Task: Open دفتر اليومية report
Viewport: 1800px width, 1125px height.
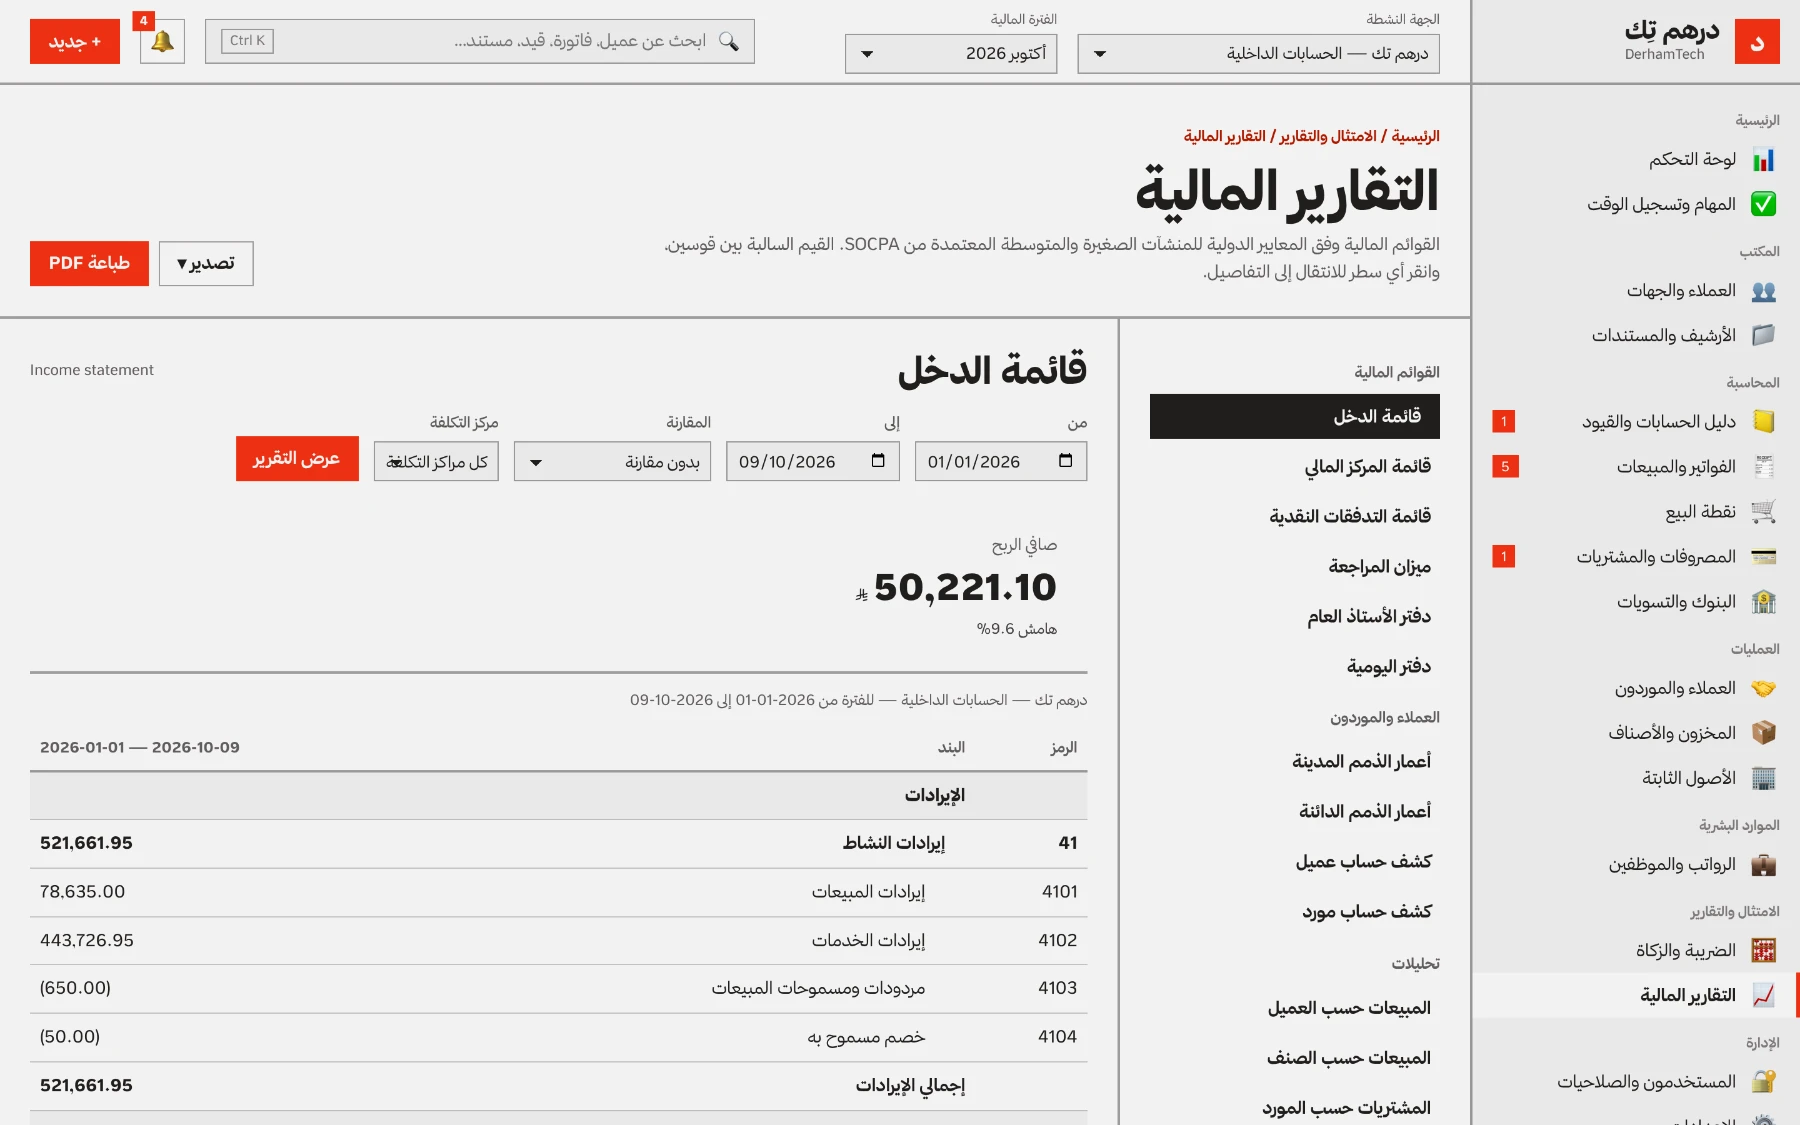Action: 1295,667
